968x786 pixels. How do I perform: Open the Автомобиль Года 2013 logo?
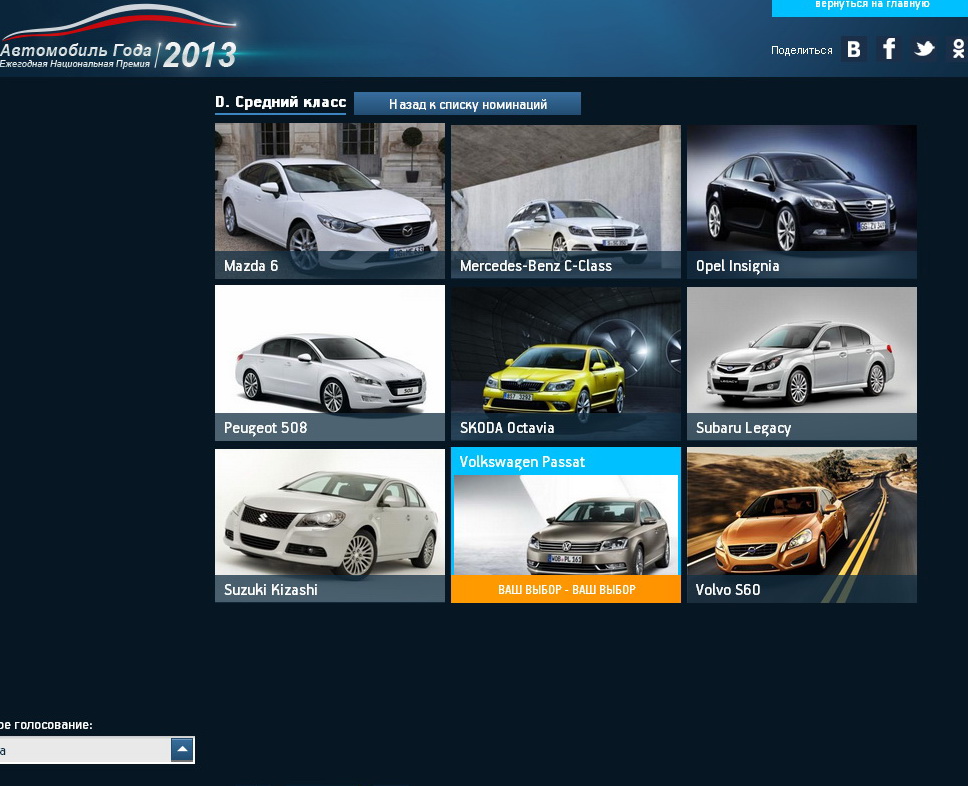point(118,38)
